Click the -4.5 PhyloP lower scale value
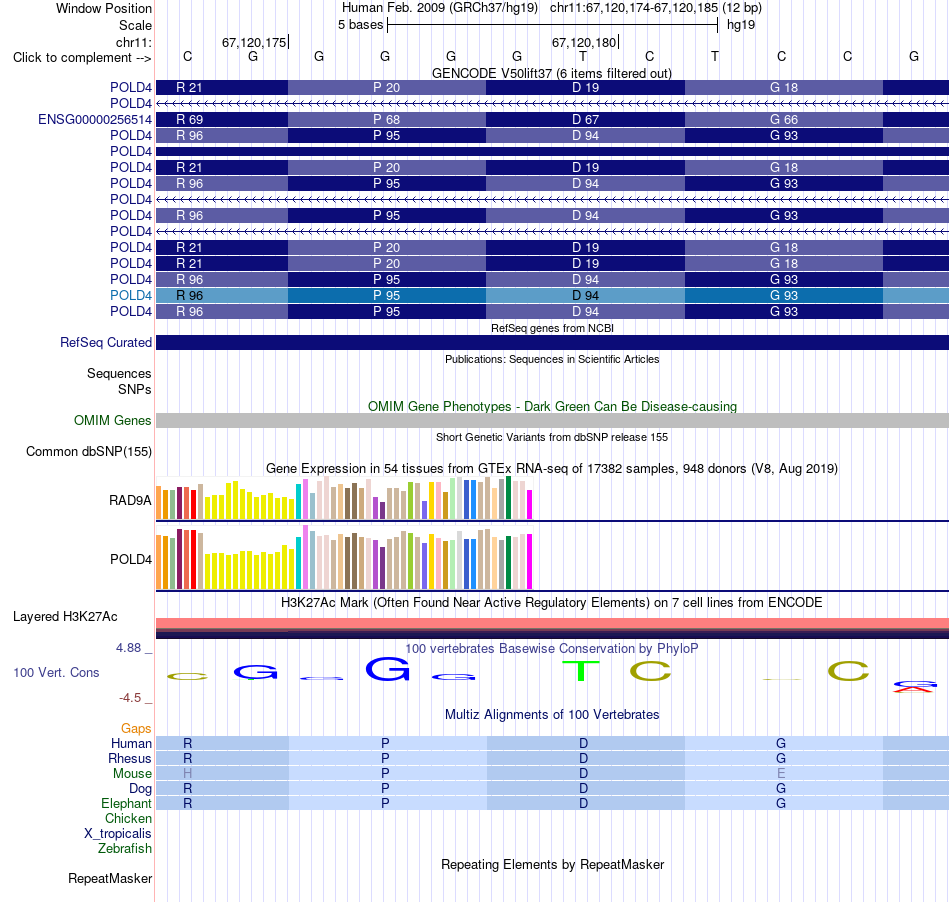This screenshot has height=902, width=950. (x=130, y=698)
